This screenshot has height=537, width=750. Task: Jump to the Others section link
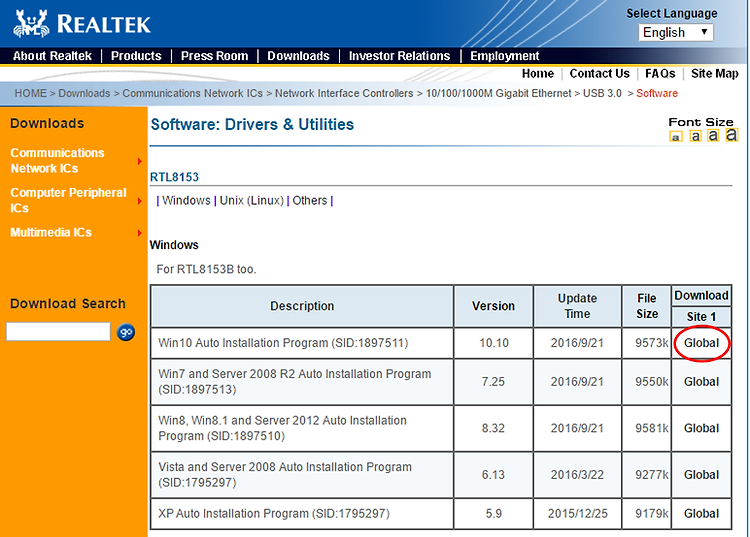pos(310,200)
